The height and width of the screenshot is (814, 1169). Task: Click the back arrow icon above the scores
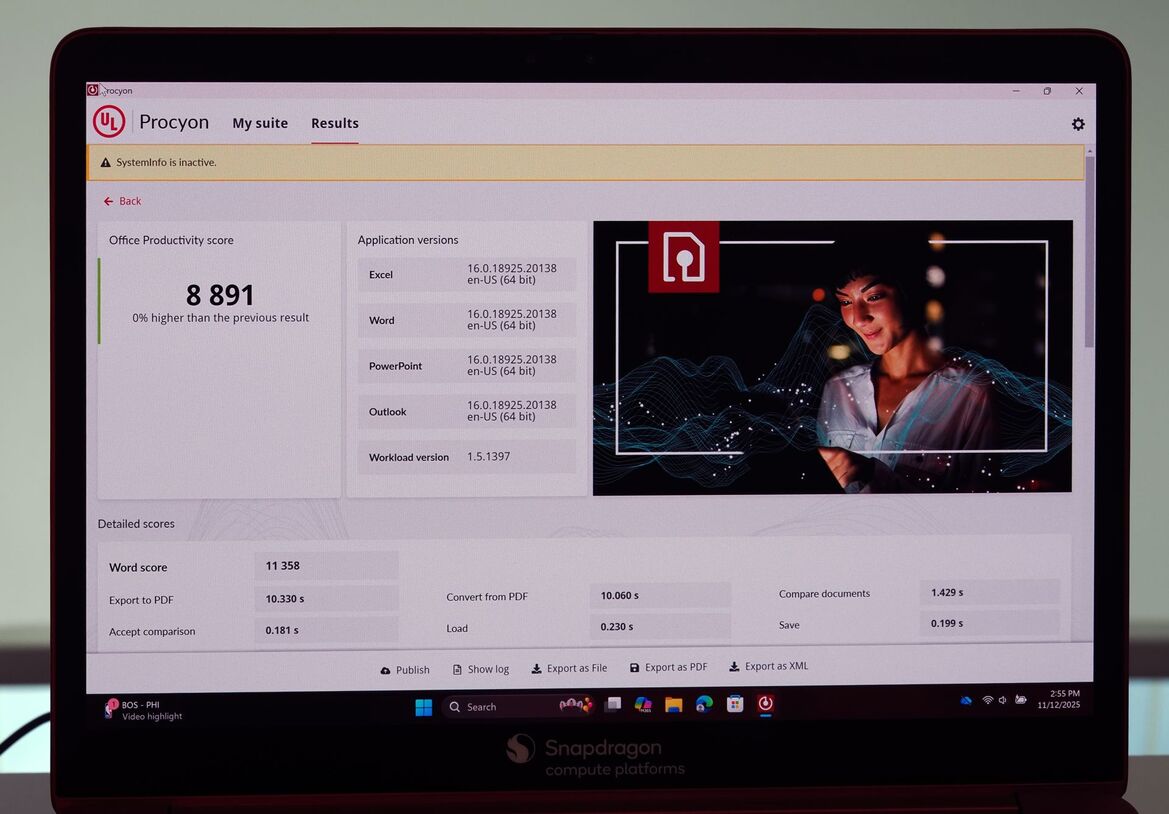(108, 201)
